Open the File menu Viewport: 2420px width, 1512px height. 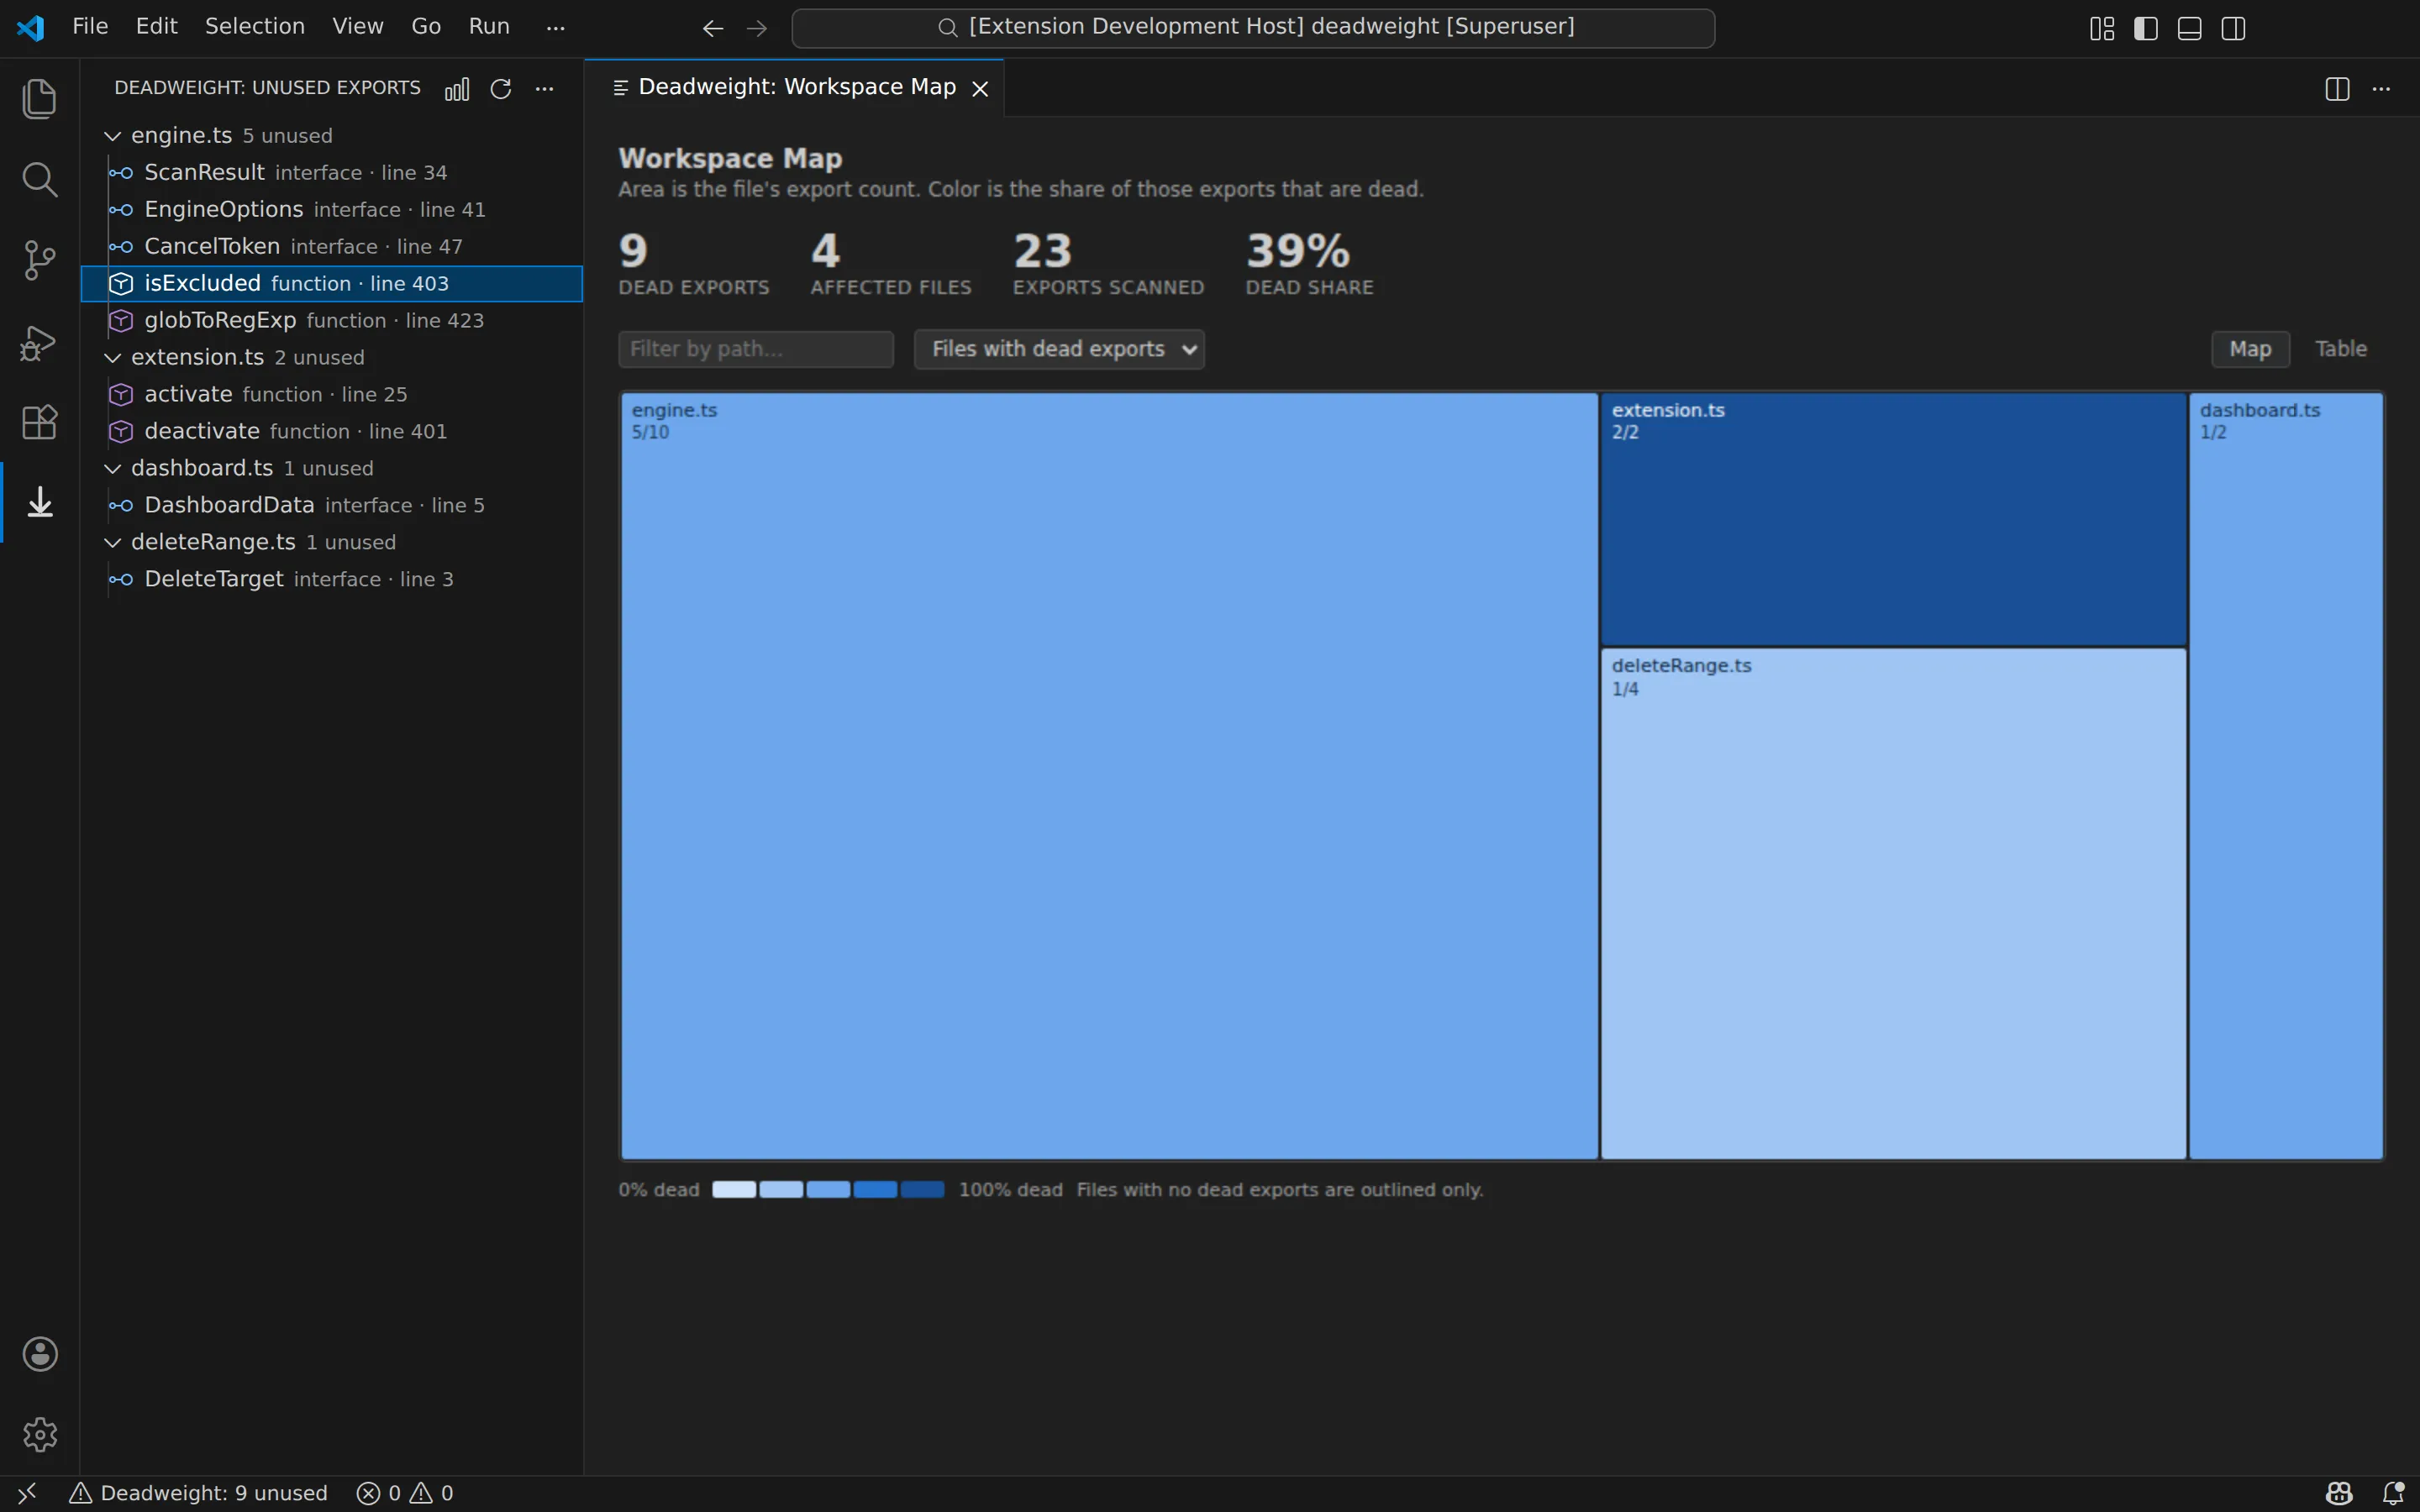(x=90, y=27)
